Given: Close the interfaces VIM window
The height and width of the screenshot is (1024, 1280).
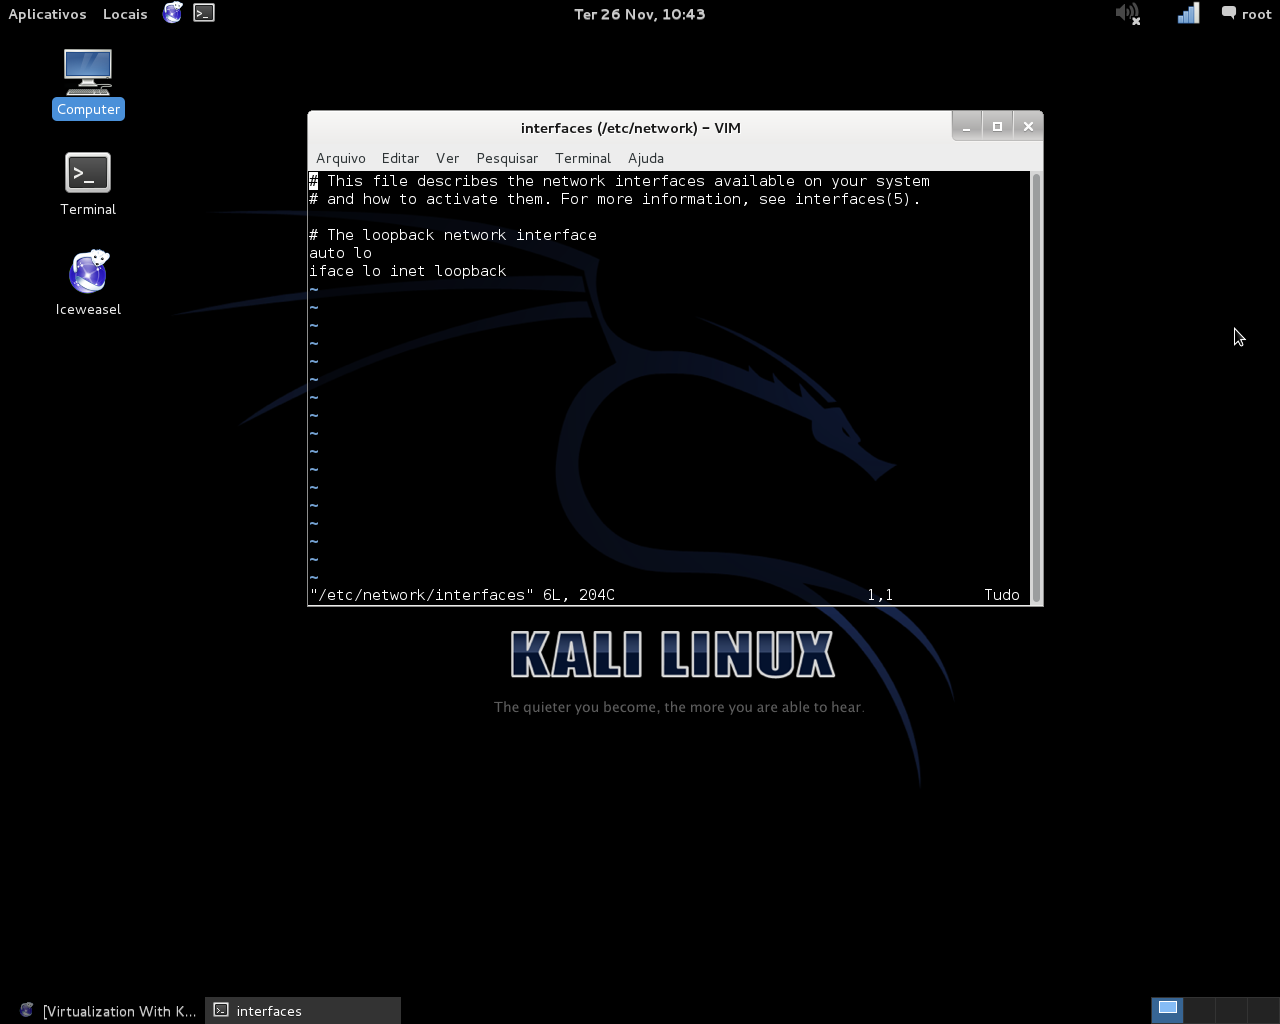Looking at the screenshot, I should (x=1028, y=126).
